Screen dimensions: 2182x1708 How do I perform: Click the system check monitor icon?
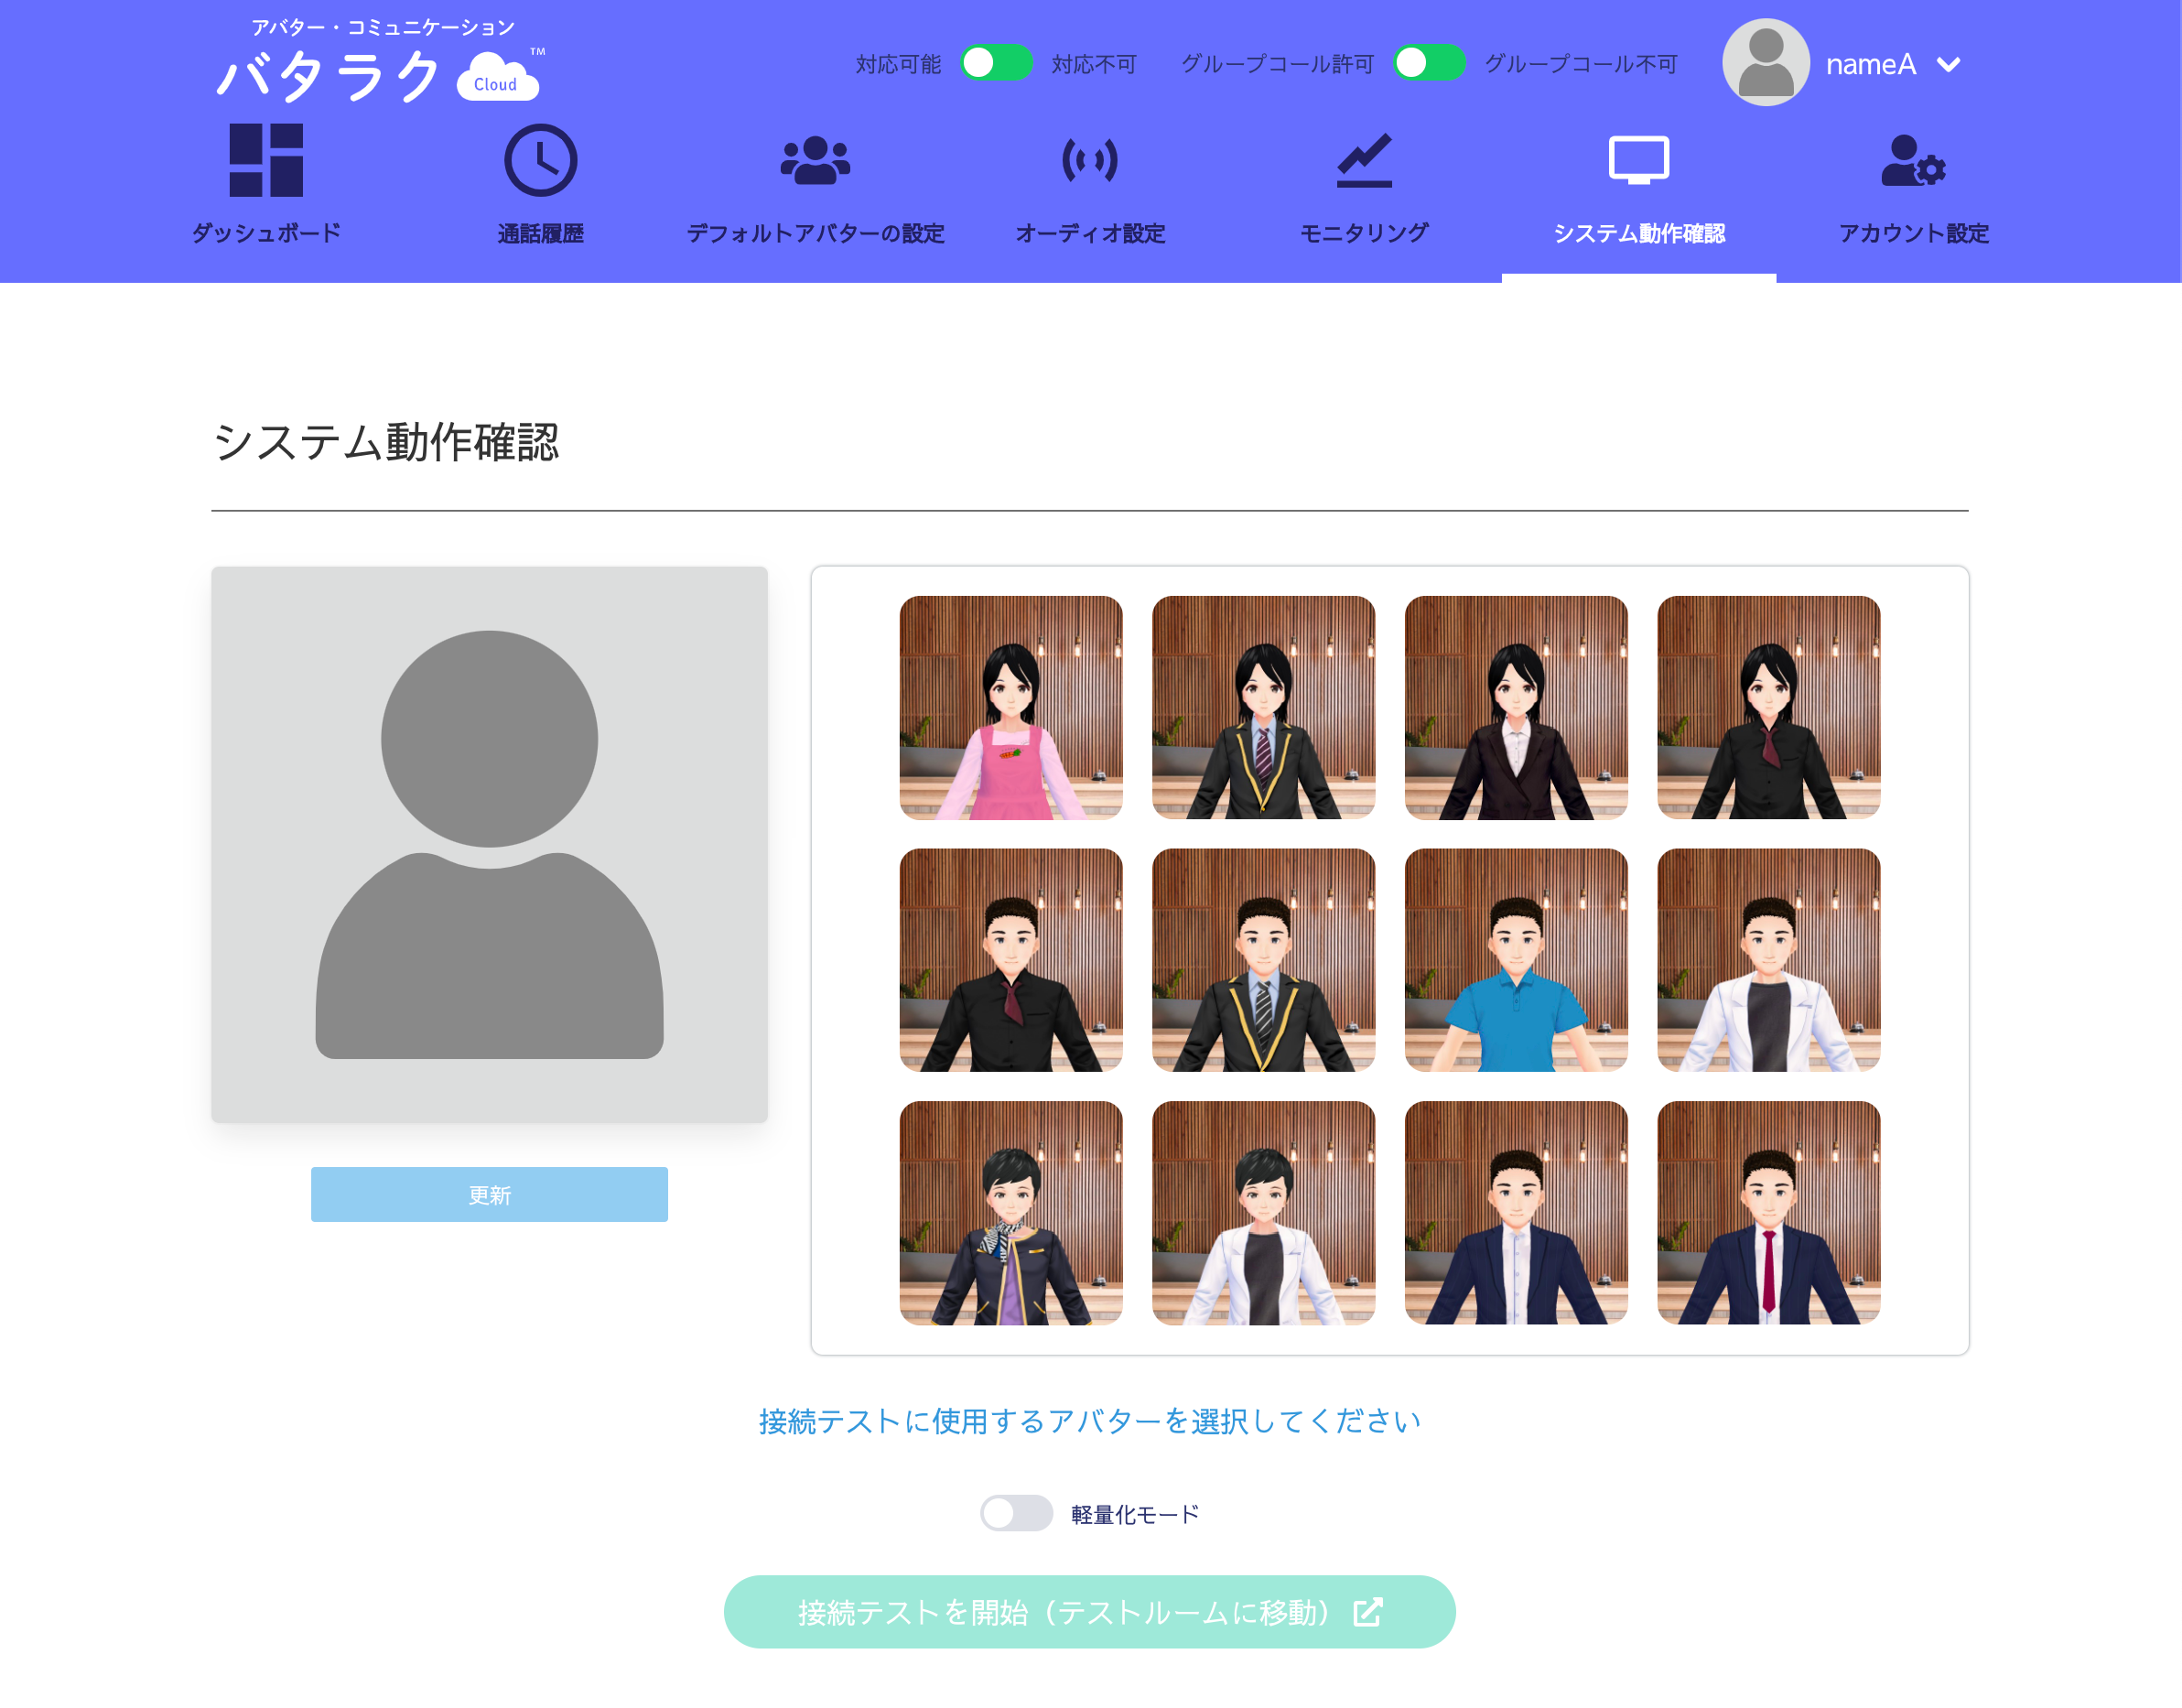click(x=1638, y=160)
